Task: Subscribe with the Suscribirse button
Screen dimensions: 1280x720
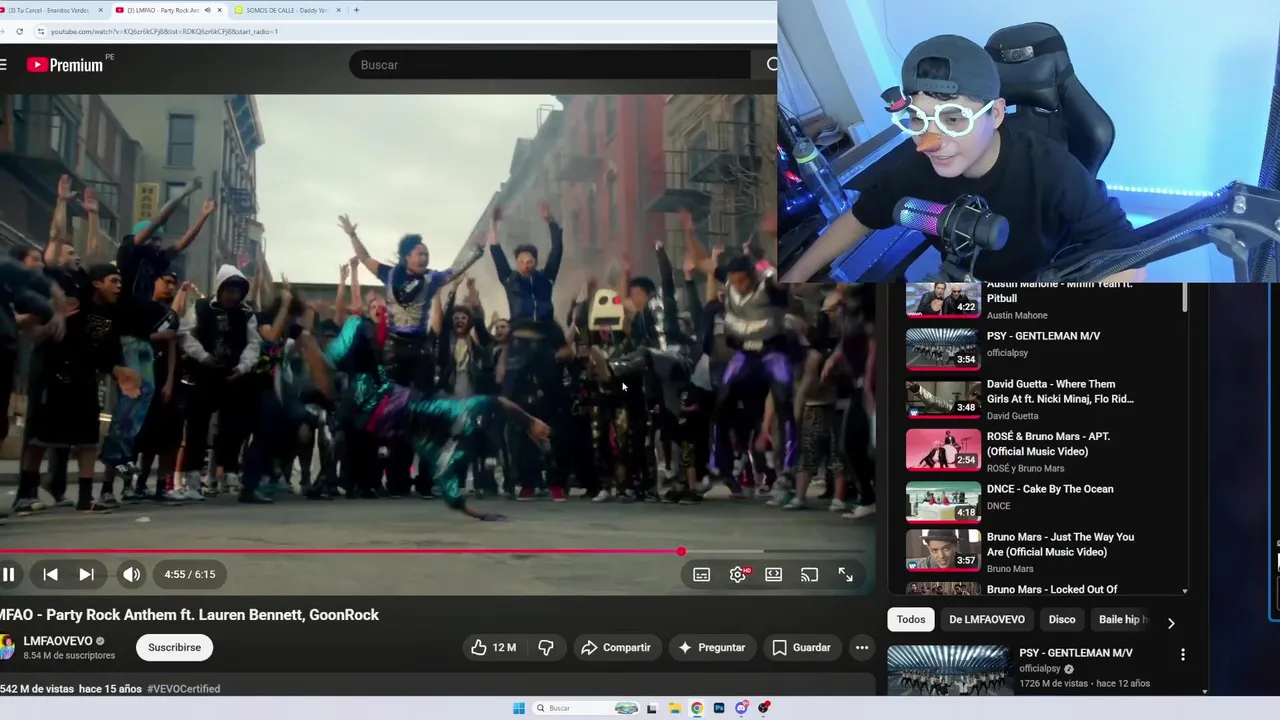Action: (174, 648)
